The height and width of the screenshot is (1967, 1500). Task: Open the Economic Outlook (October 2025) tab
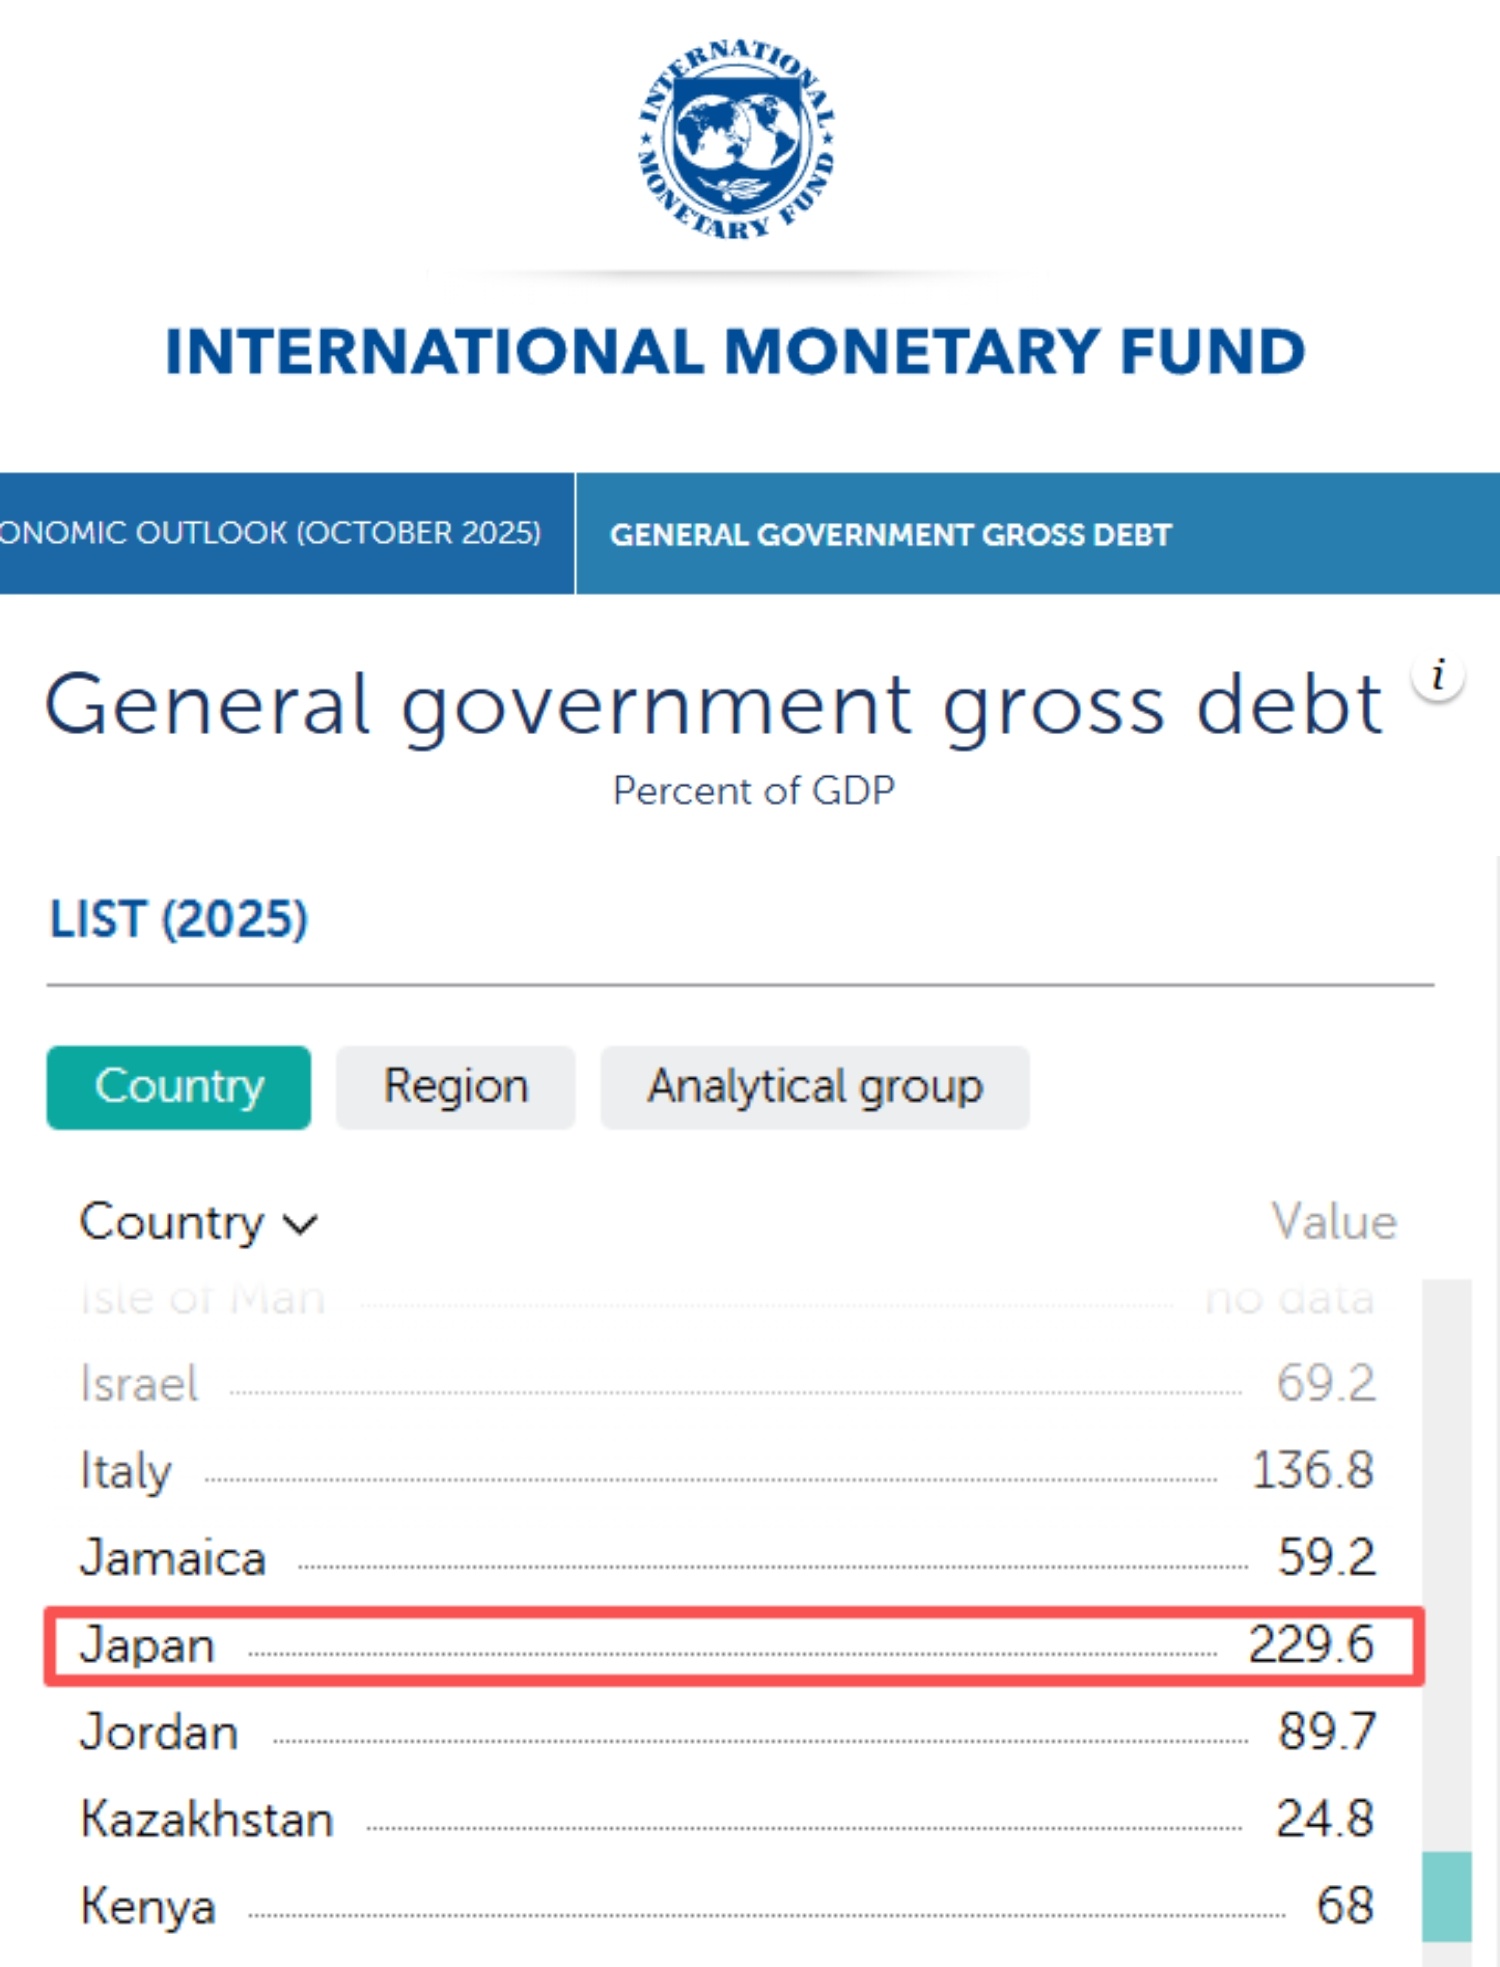(280, 533)
